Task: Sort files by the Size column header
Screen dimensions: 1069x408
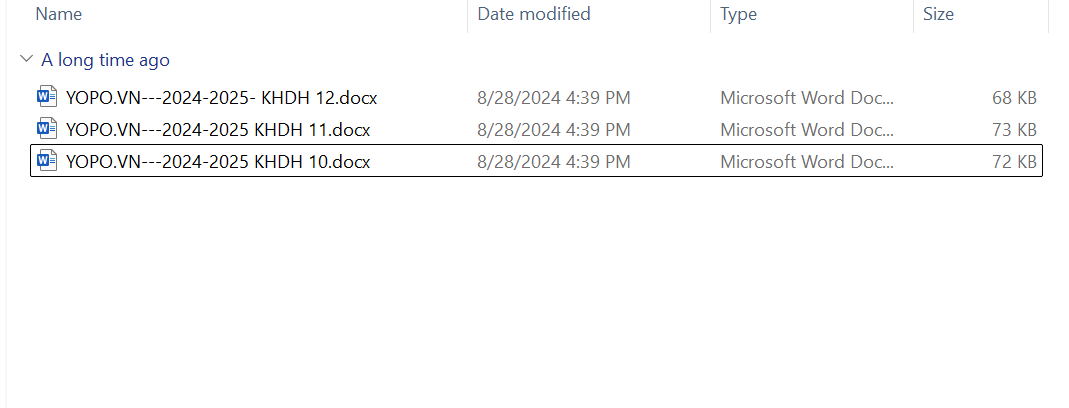Action: [938, 14]
